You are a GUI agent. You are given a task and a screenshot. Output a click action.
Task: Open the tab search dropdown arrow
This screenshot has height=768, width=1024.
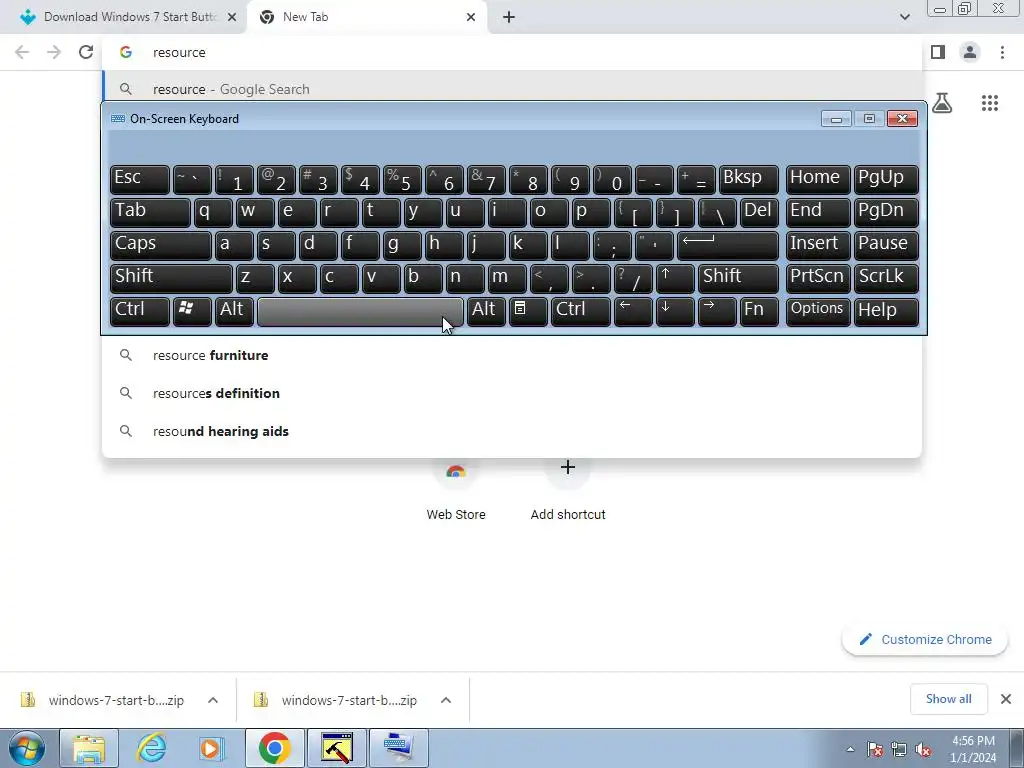(x=904, y=17)
